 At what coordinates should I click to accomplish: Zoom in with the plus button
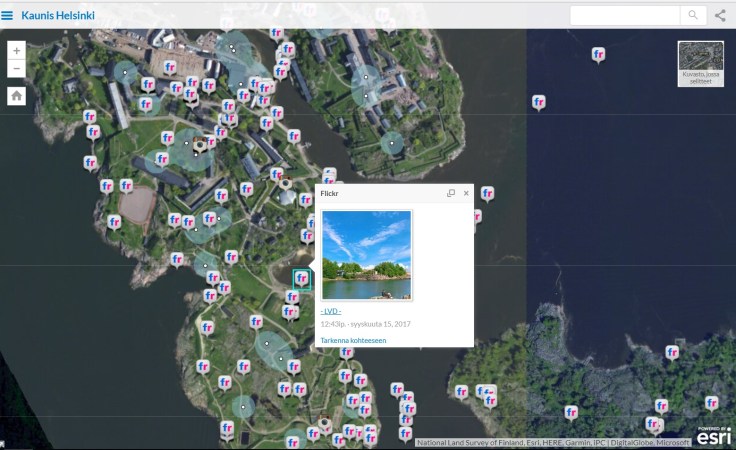16,50
